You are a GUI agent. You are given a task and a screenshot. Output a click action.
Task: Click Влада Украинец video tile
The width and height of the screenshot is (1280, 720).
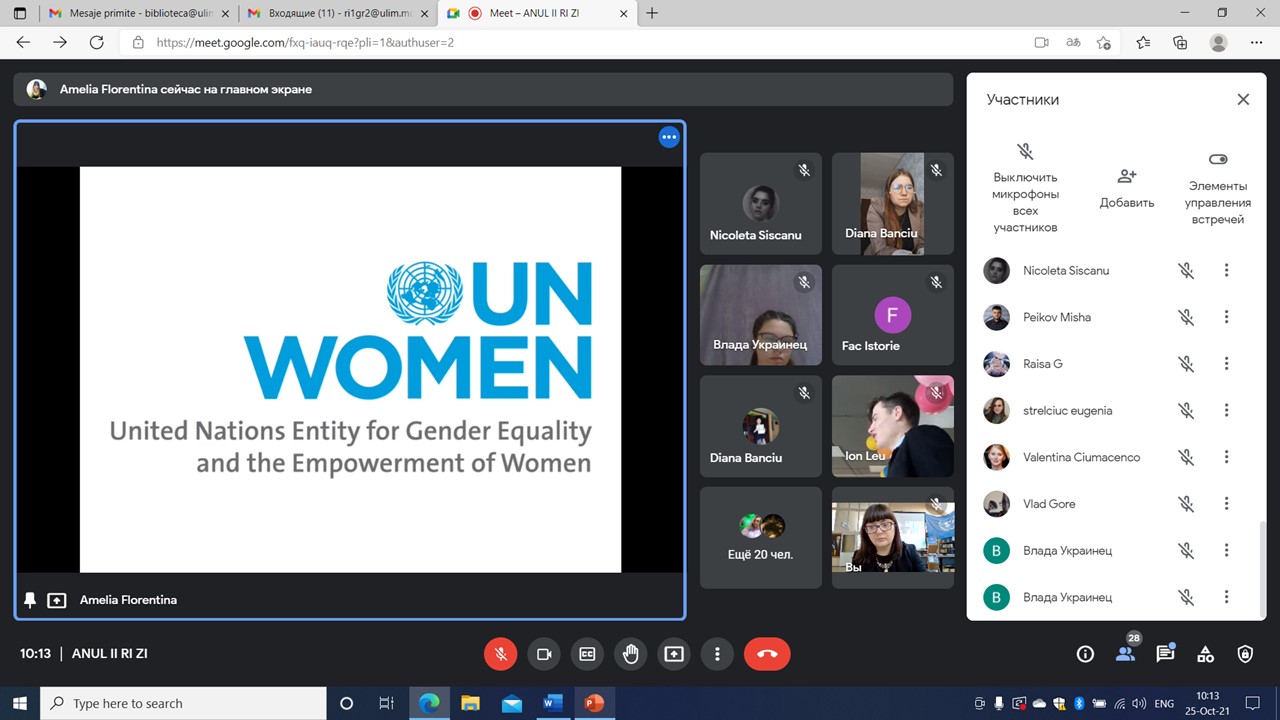tap(760, 315)
